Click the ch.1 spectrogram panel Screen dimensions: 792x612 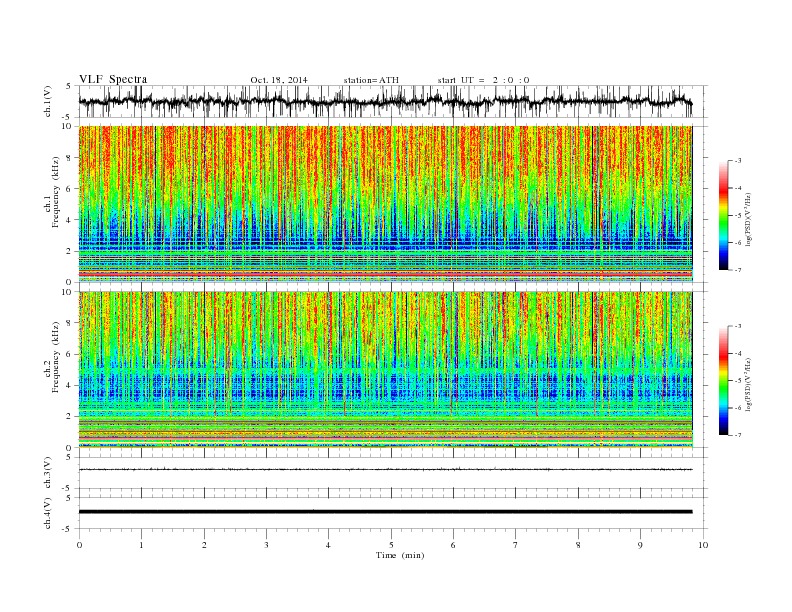tap(385, 204)
